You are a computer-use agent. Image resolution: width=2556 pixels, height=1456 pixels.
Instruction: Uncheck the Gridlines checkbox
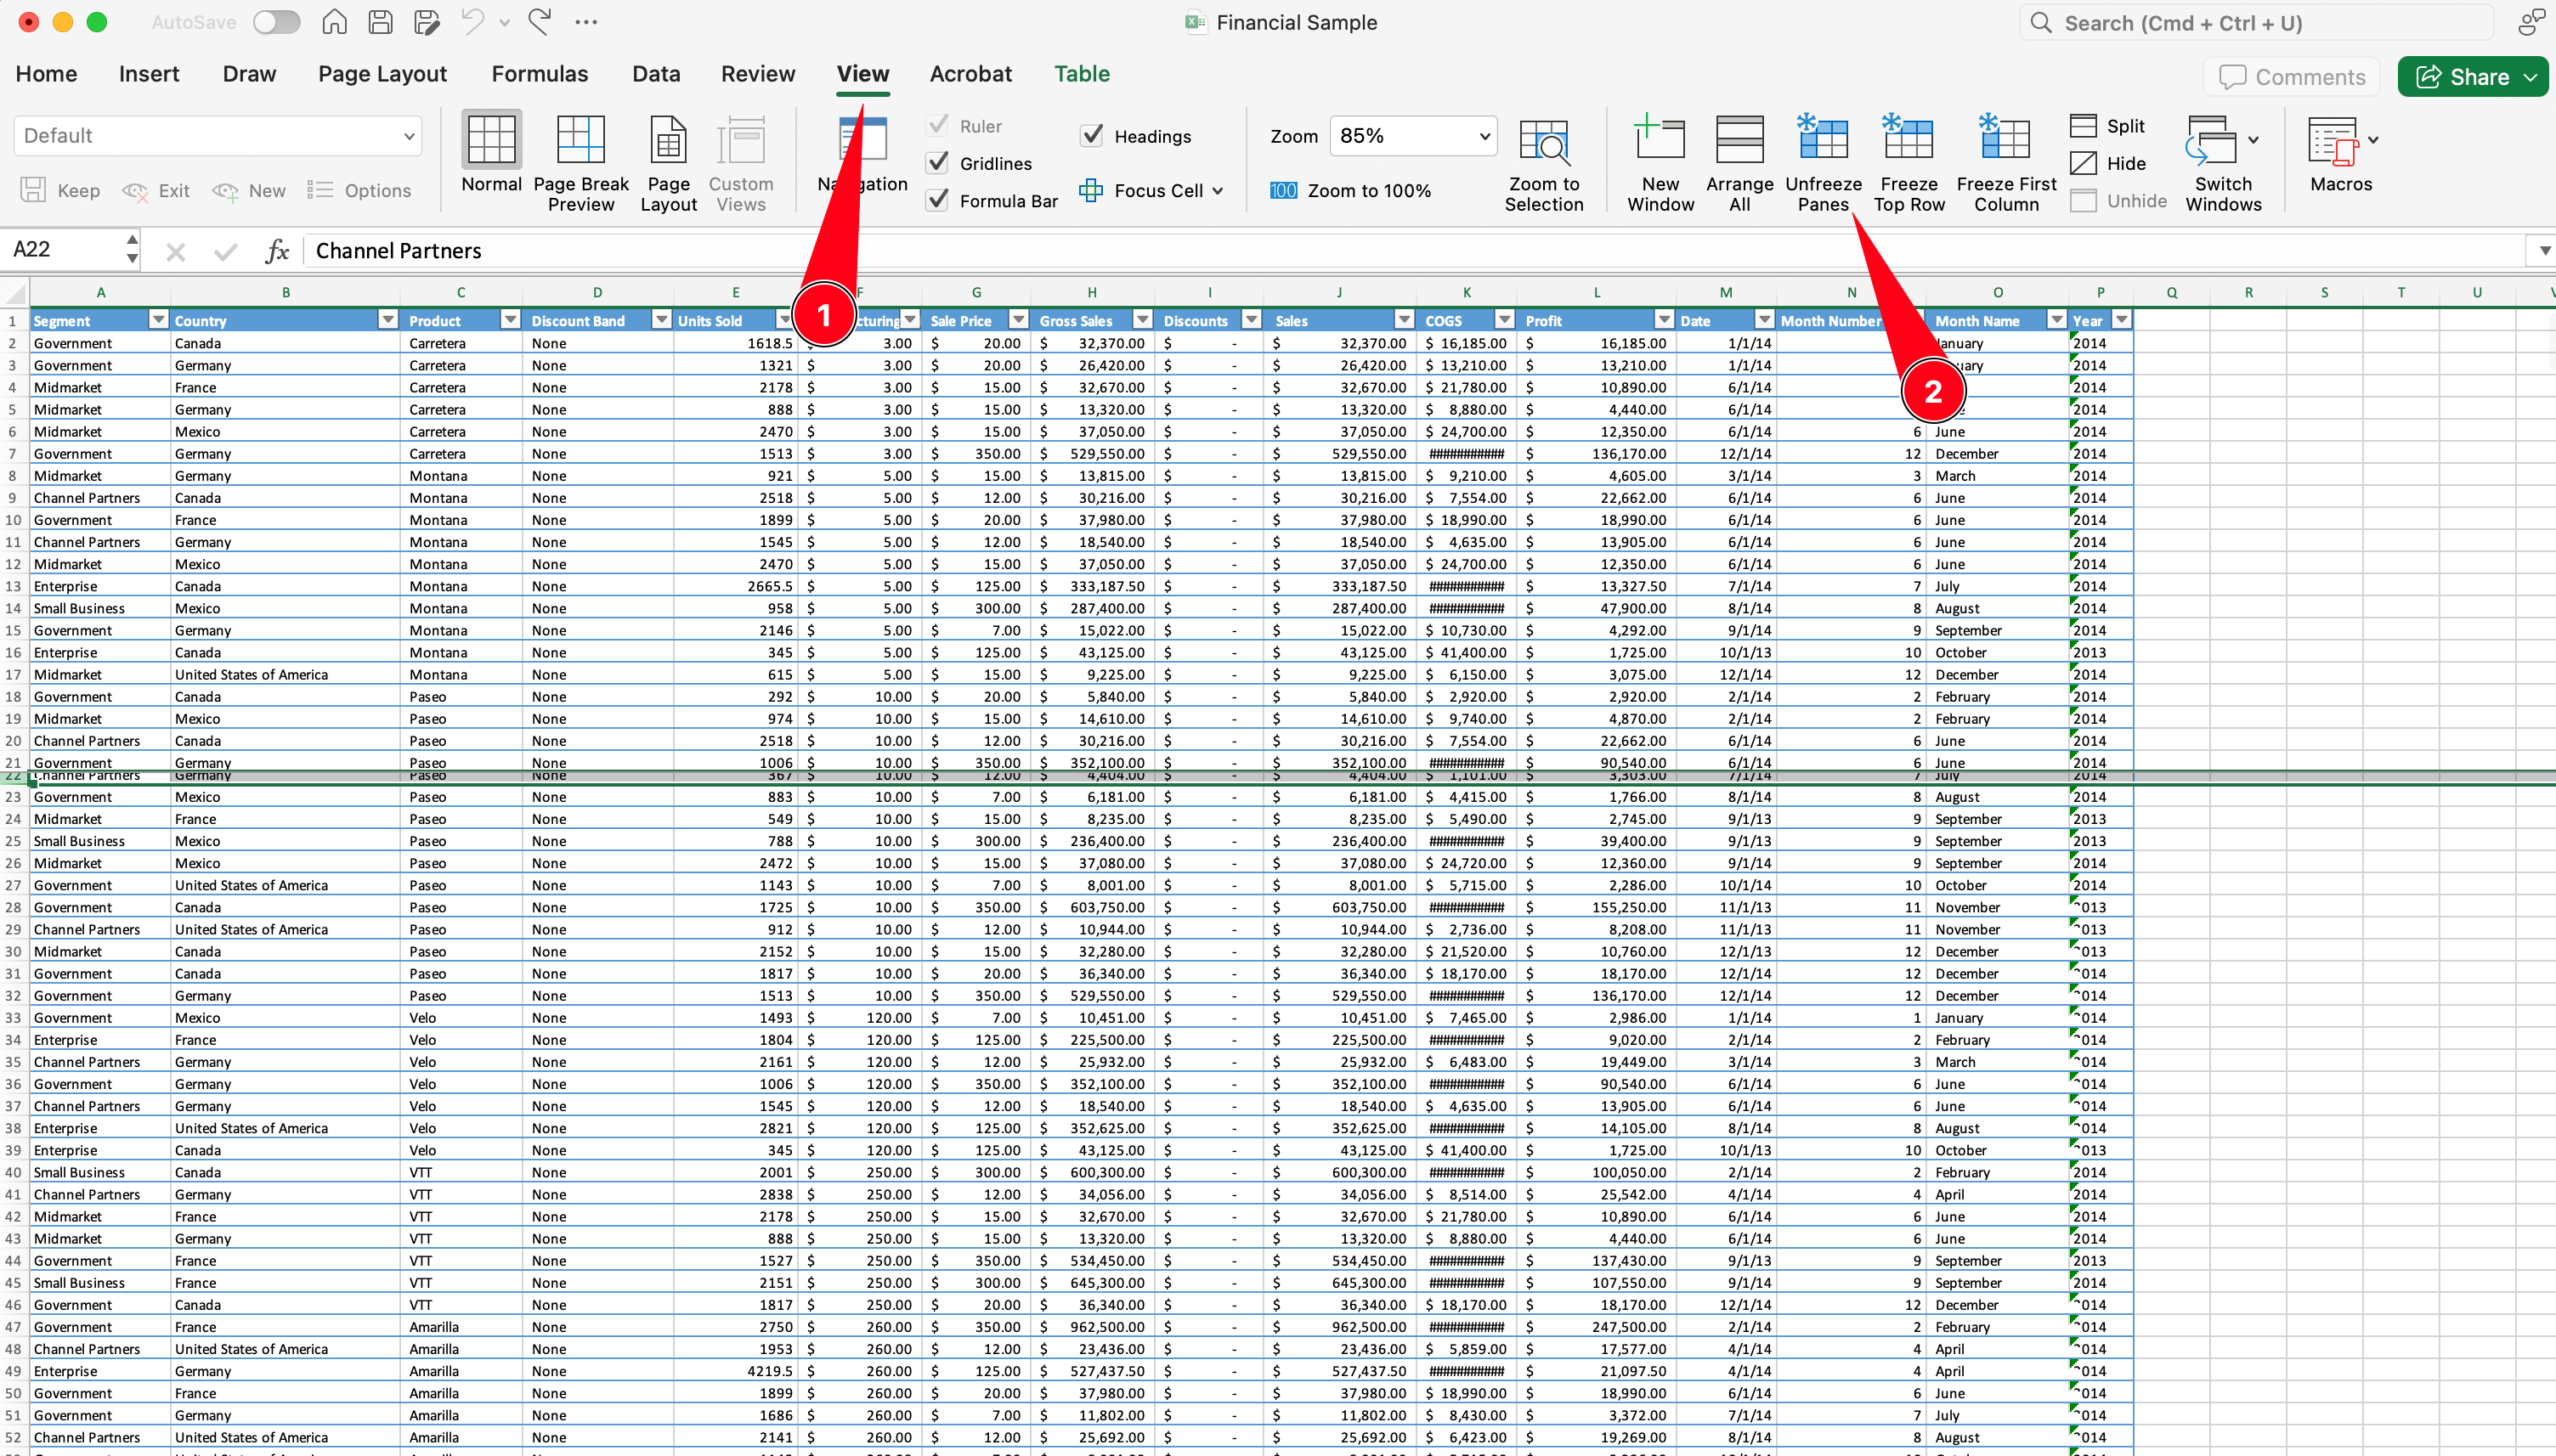937,162
